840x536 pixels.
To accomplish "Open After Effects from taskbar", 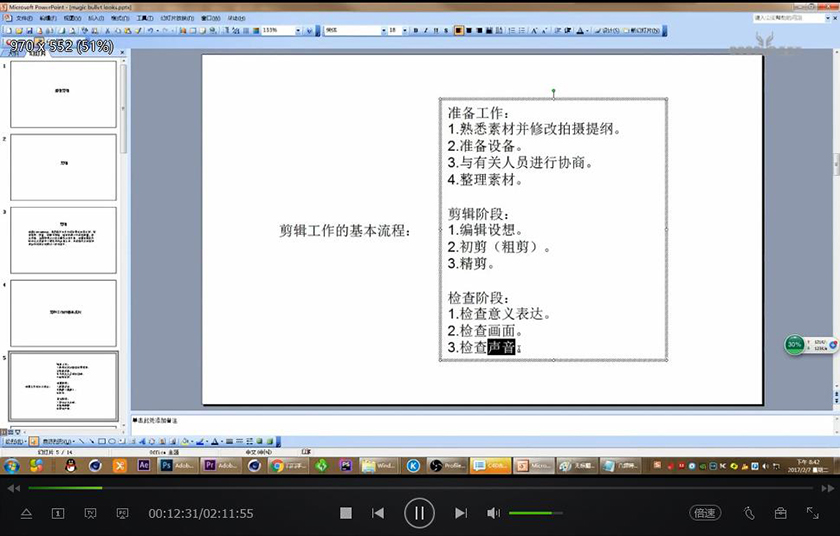I will pyautogui.click(x=144, y=465).
